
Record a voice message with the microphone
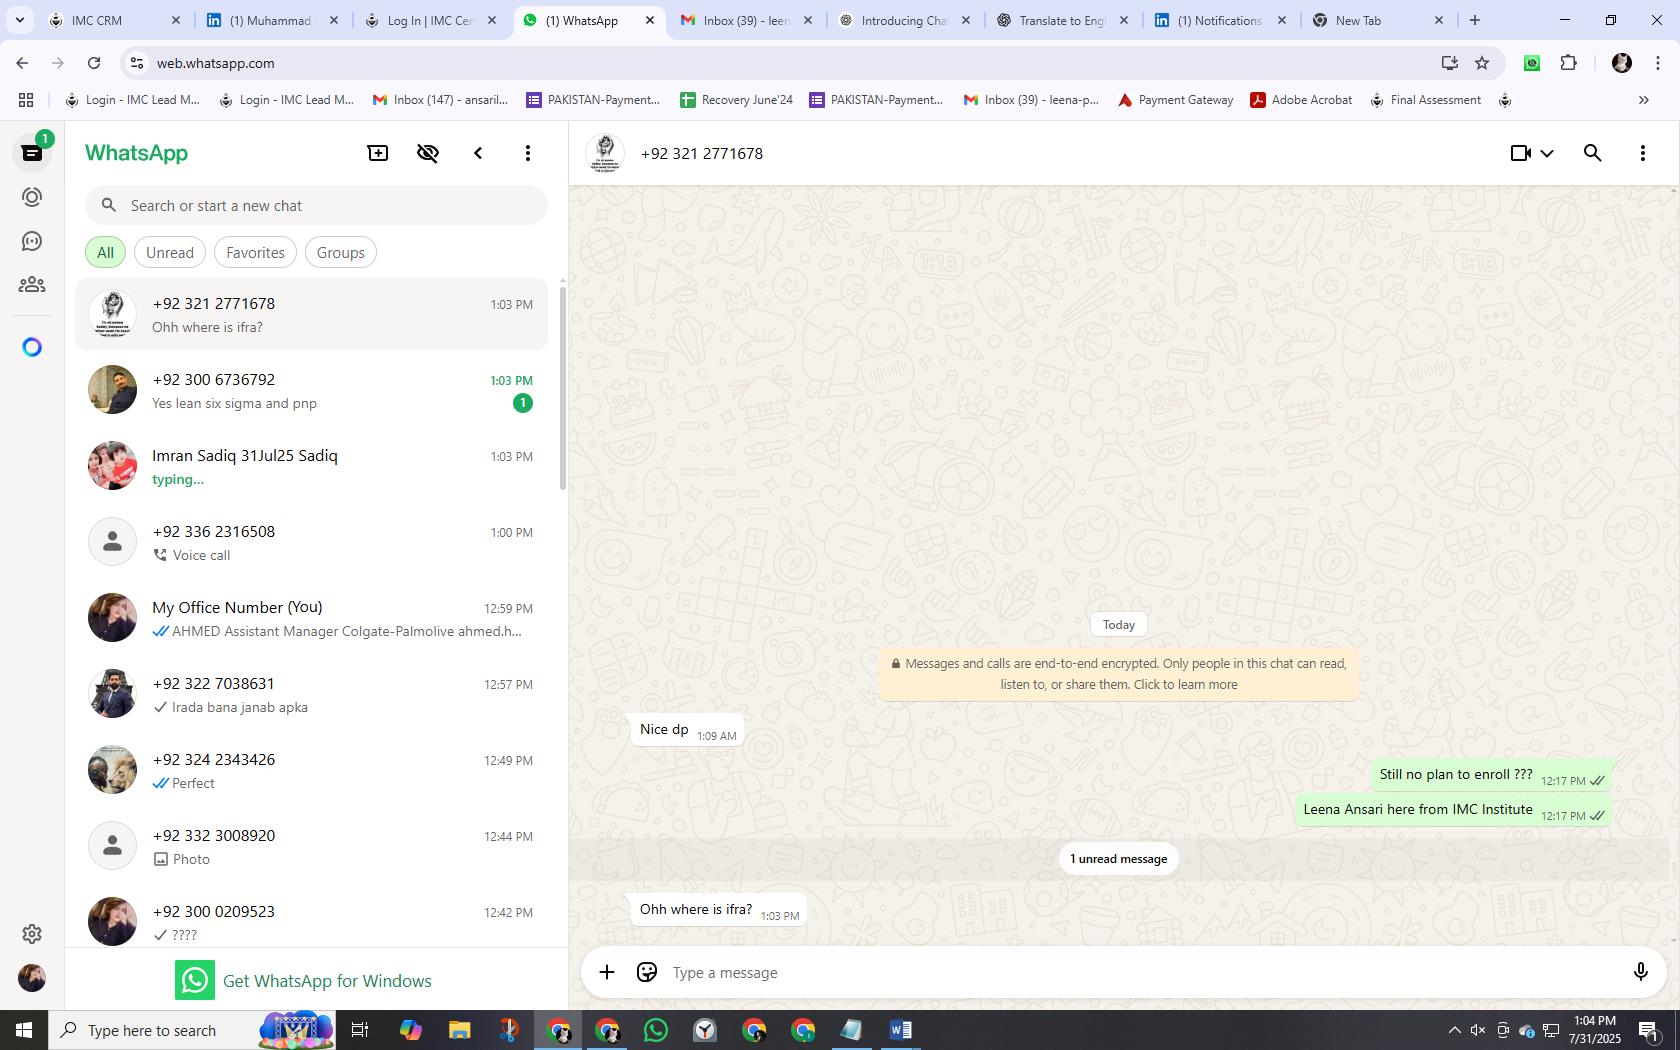pos(1640,972)
